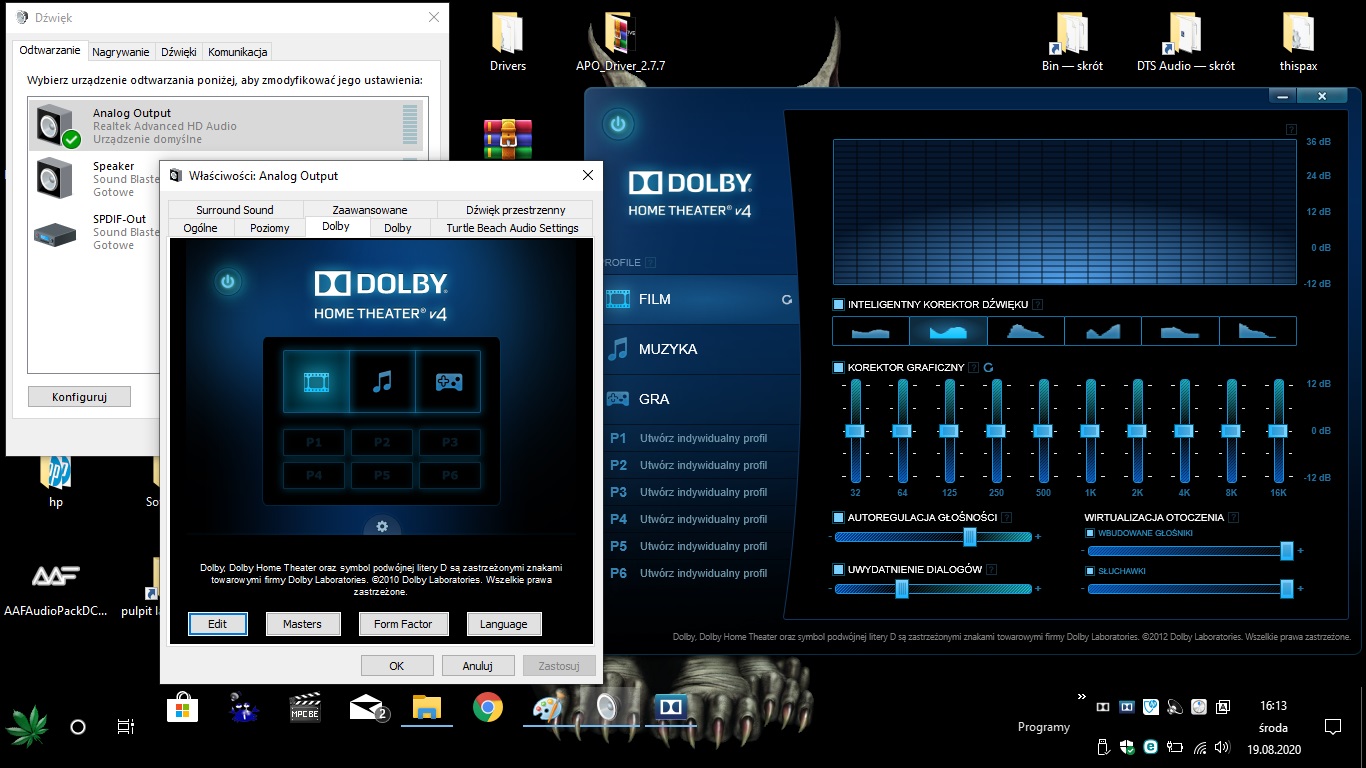Toggle Korektor Graficzny checkbox
The image size is (1366, 768).
click(x=838, y=368)
